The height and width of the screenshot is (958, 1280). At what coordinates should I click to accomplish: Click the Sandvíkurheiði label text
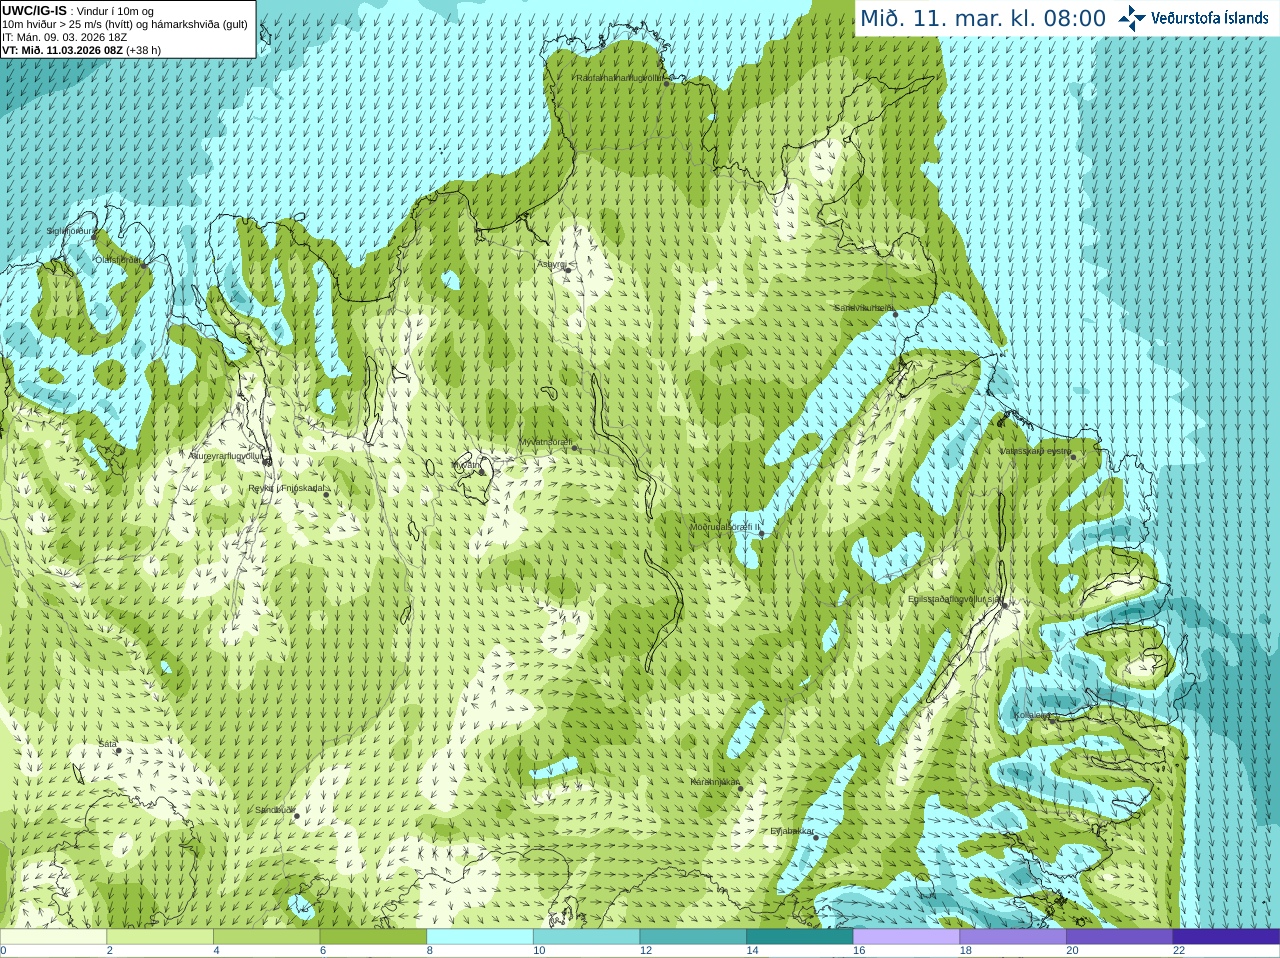tap(865, 308)
